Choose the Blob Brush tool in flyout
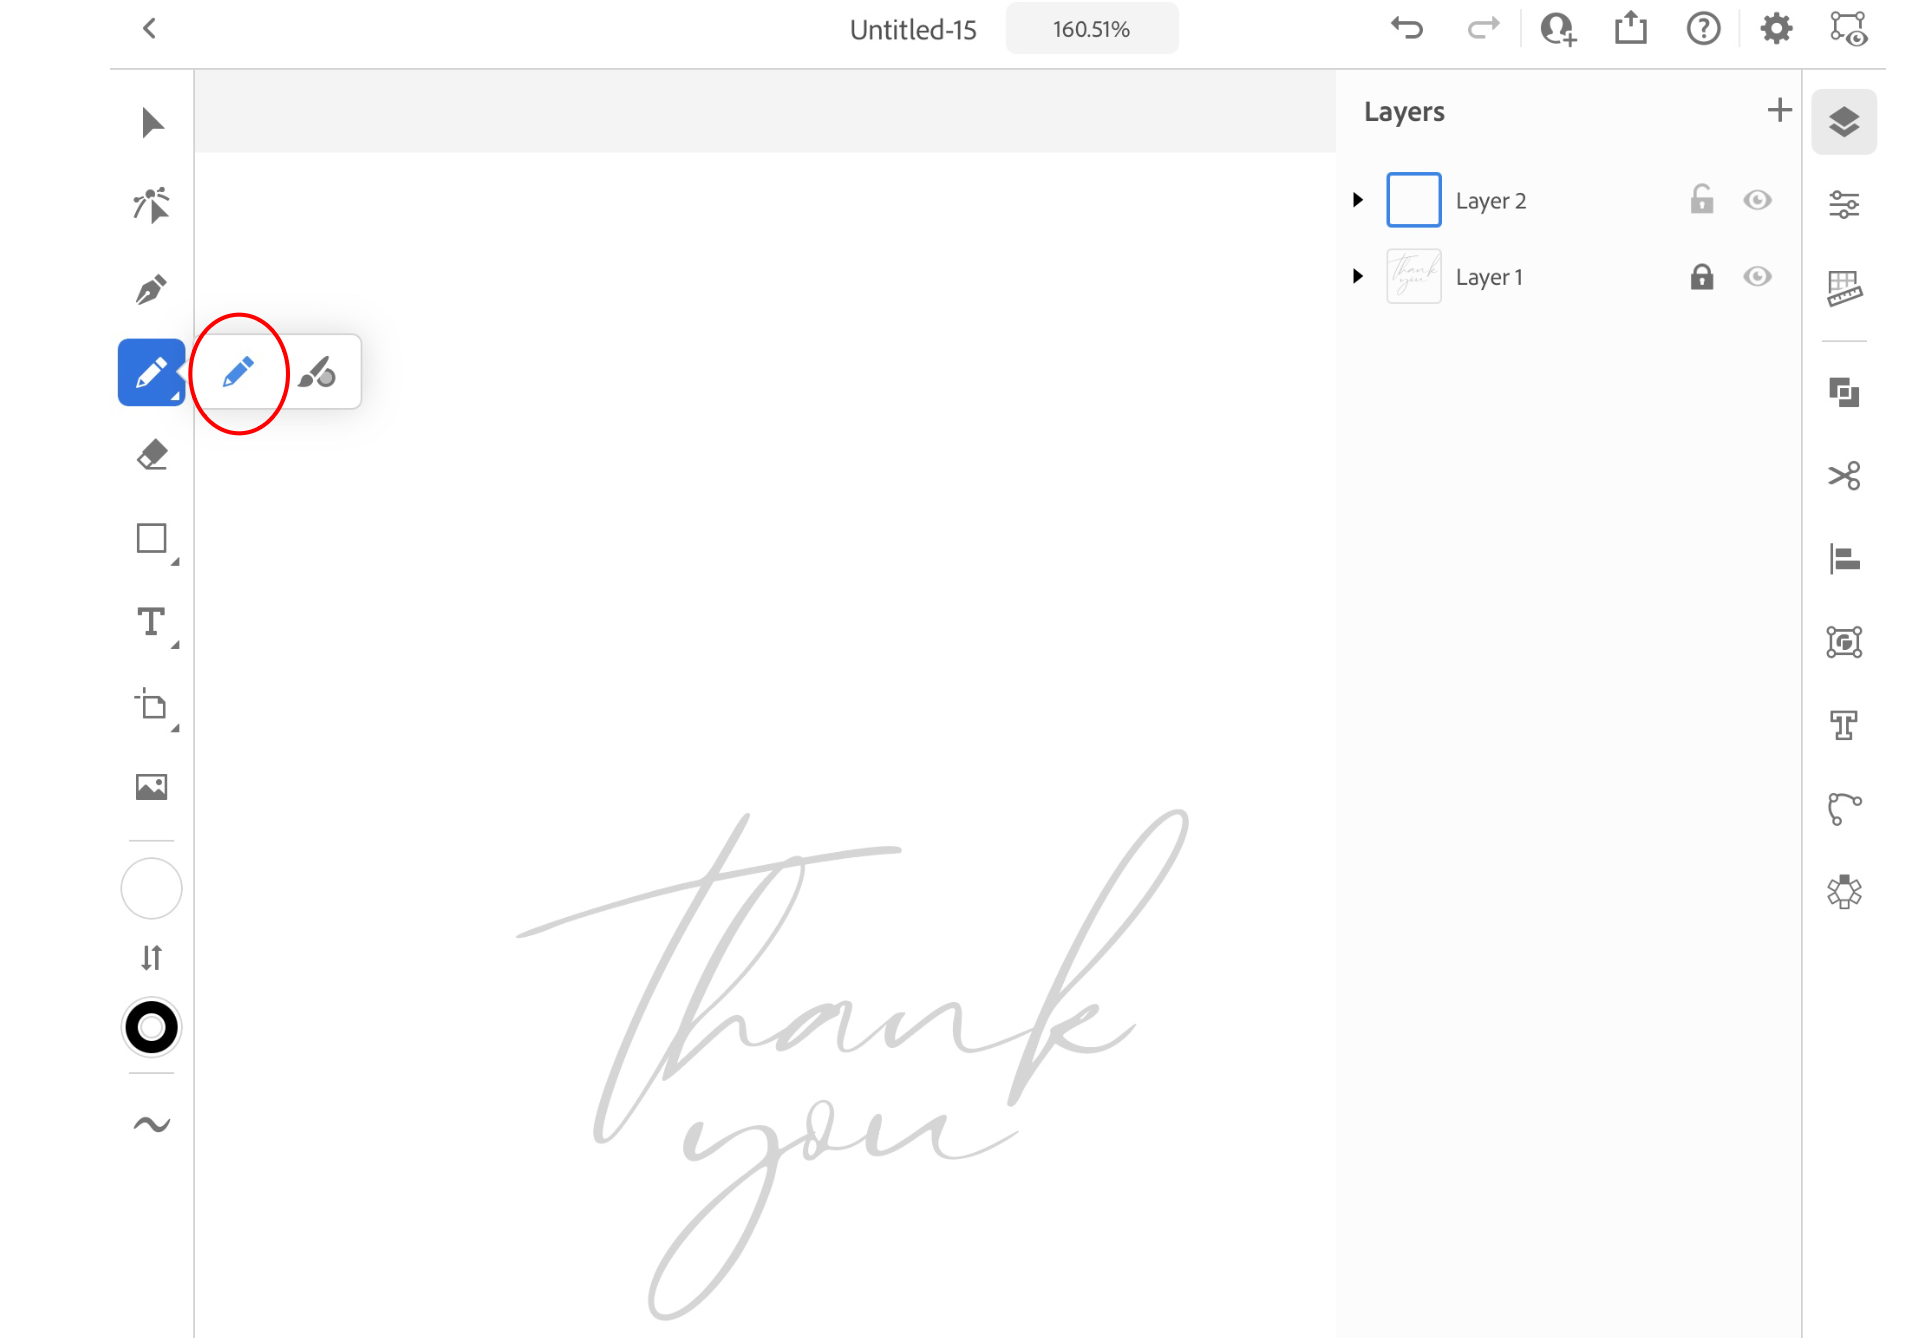 [x=318, y=373]
